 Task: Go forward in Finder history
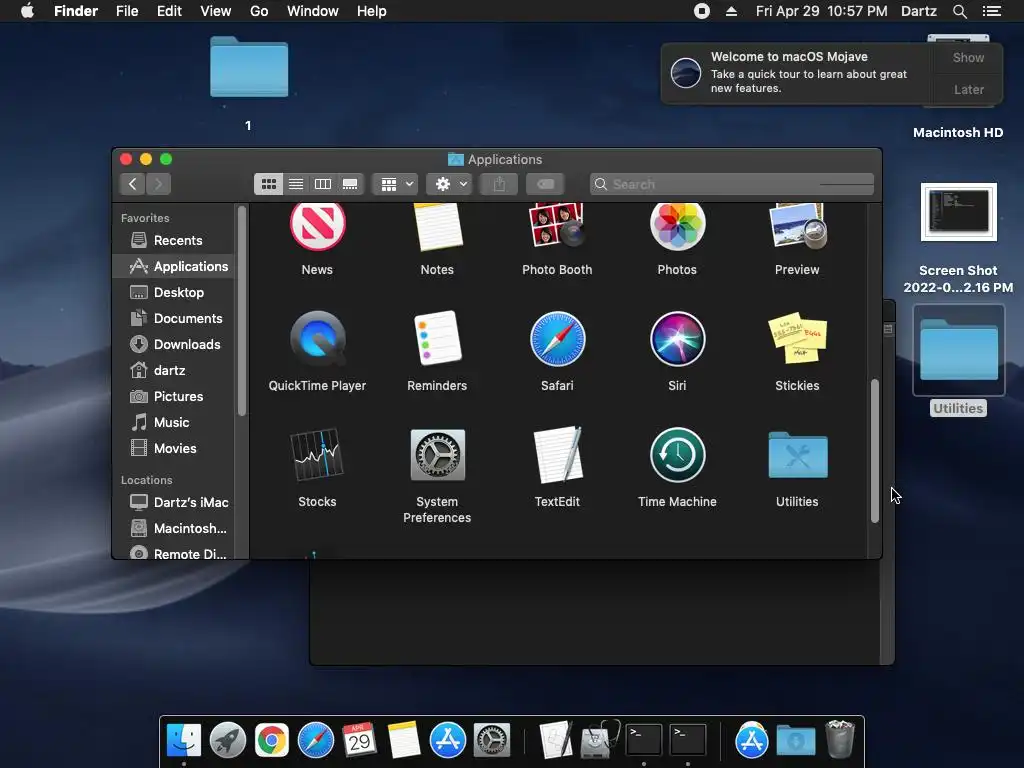159,184
